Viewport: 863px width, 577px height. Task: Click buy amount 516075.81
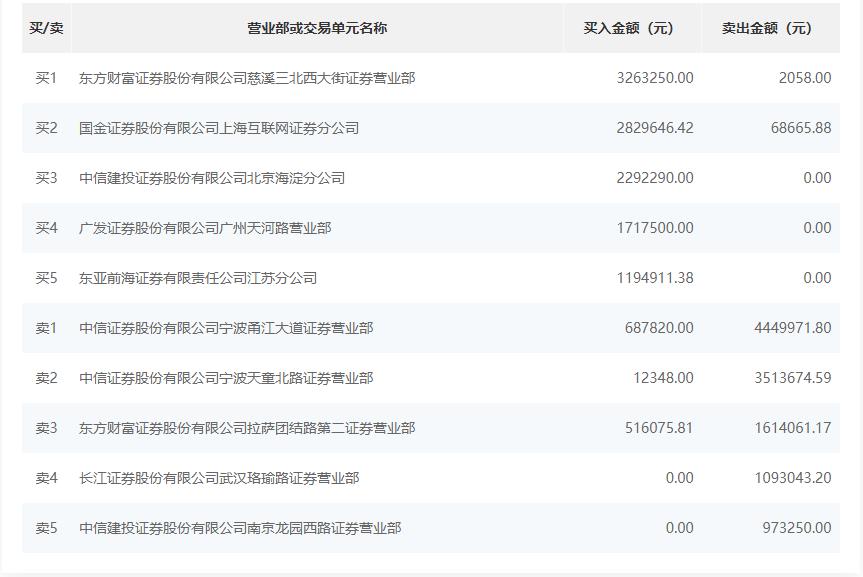(659, 428)
